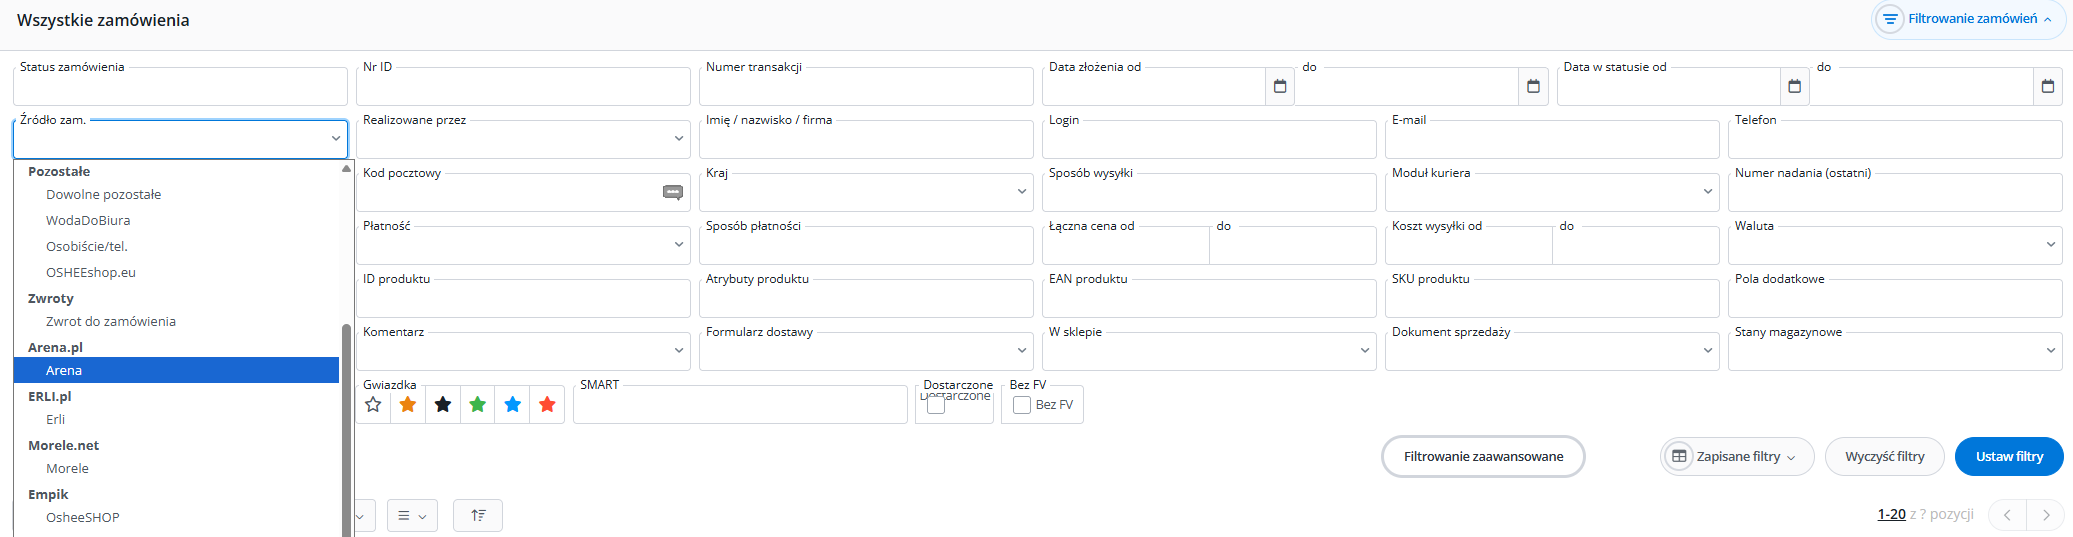Click the Kod pocztowy comment icon
Viewport: 2073px width, 537px height.
tap(673, 192)
